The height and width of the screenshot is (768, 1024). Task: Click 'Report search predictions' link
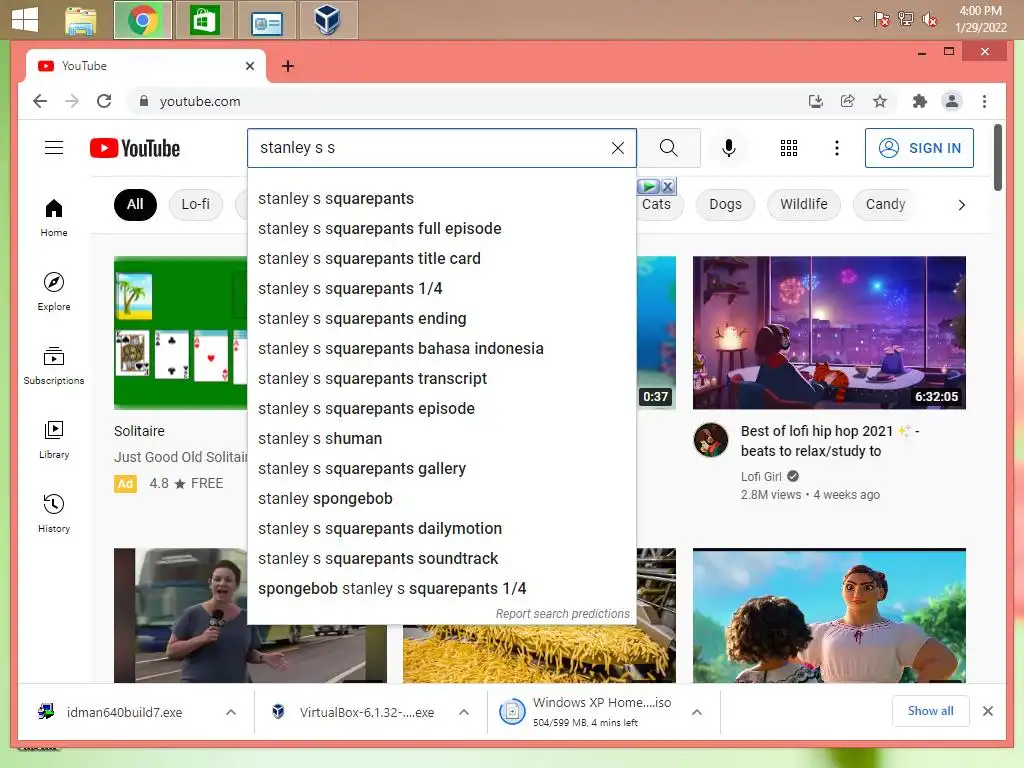click(562, 614)
